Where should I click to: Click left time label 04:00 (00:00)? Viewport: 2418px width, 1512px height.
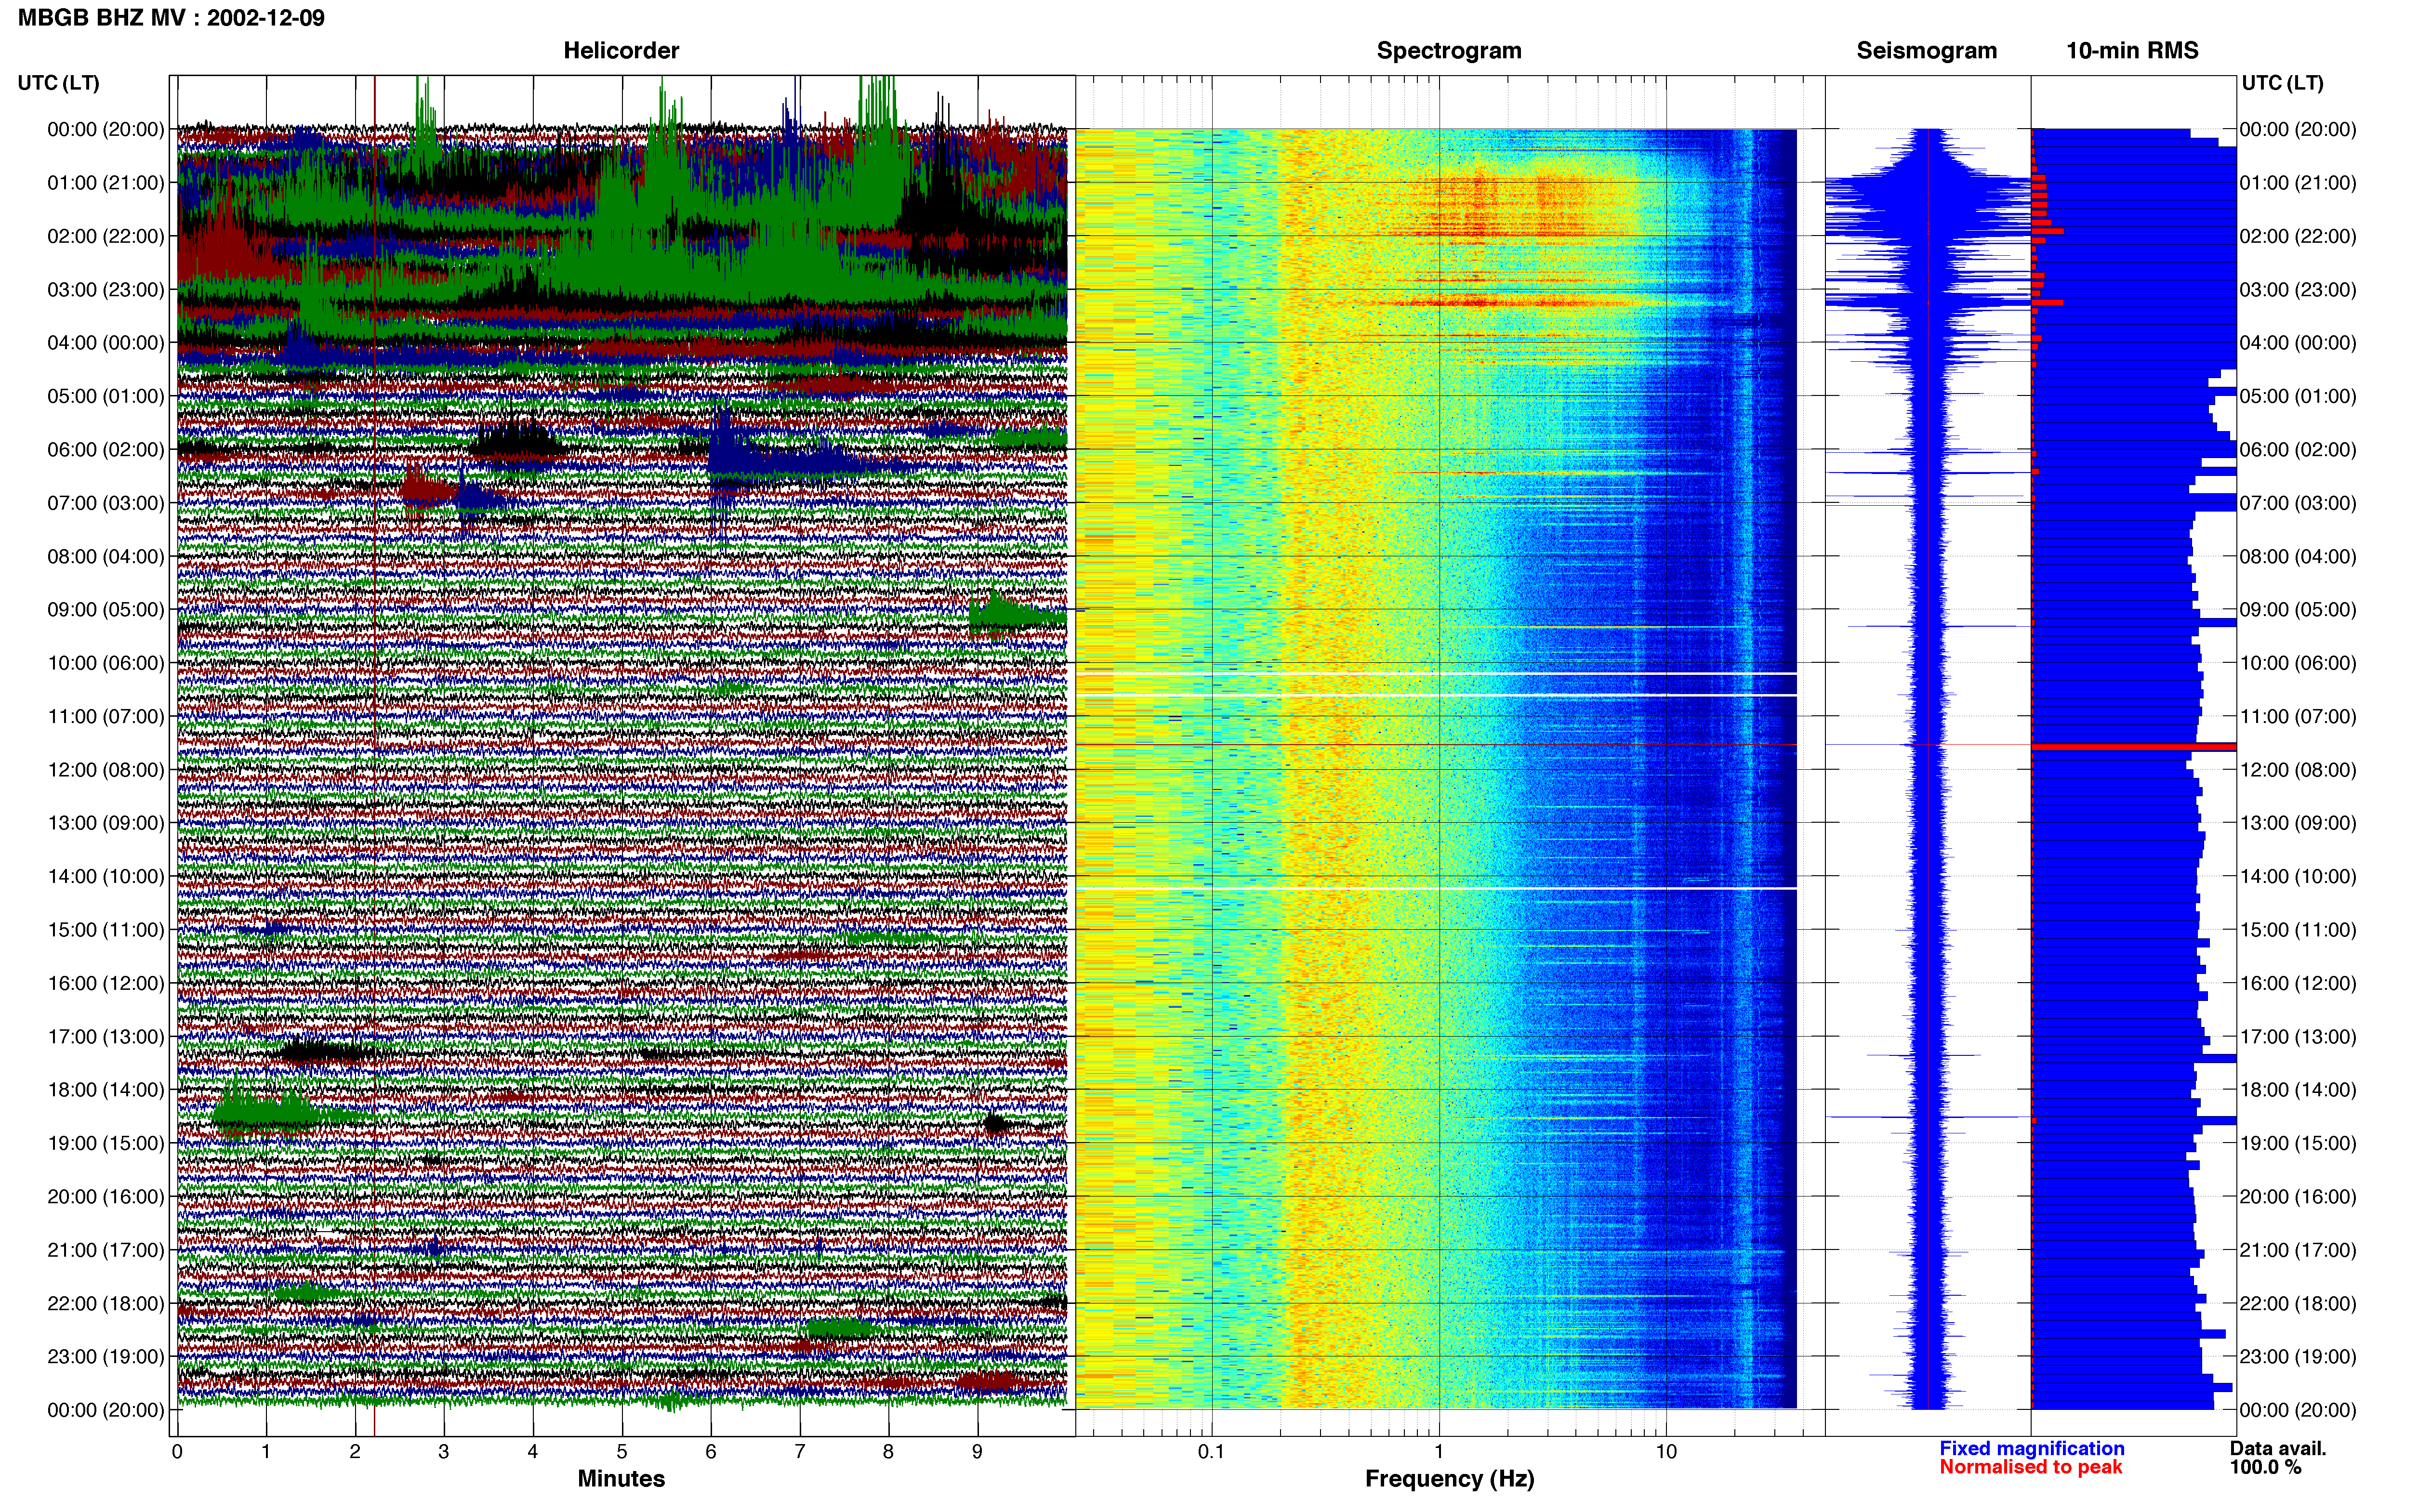click(106, 343)
